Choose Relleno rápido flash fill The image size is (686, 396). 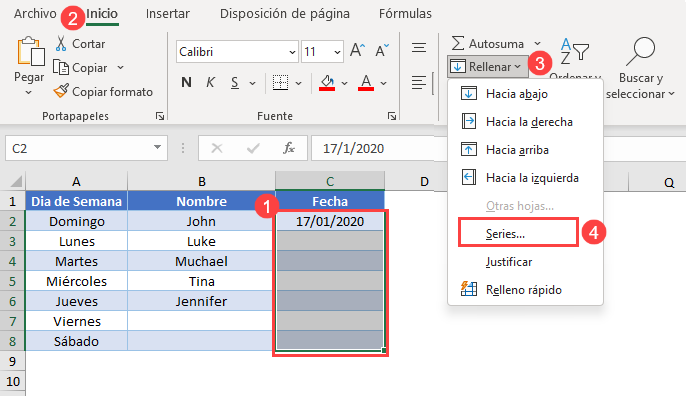coord(525,290)
